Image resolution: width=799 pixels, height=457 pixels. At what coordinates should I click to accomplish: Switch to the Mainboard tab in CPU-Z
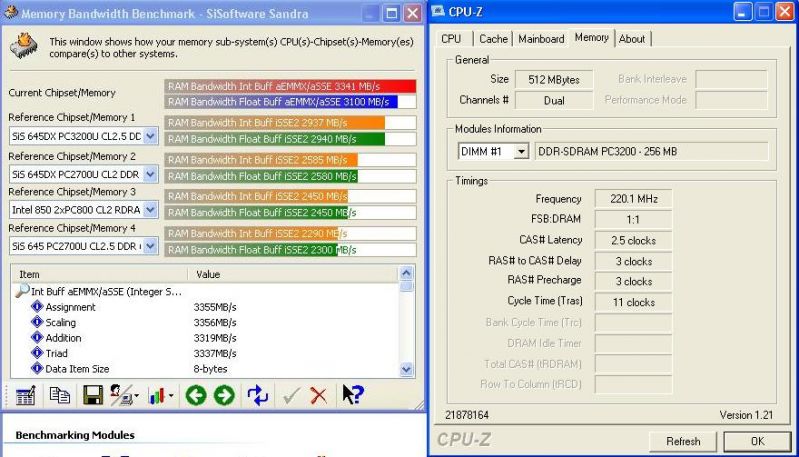(x=541, y=39)
